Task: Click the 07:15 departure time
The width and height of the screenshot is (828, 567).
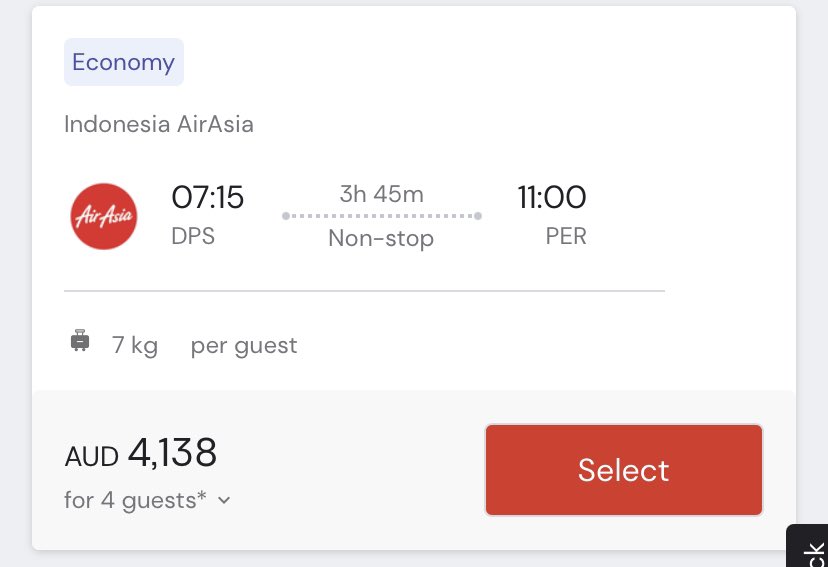Action: click(207, 198)
